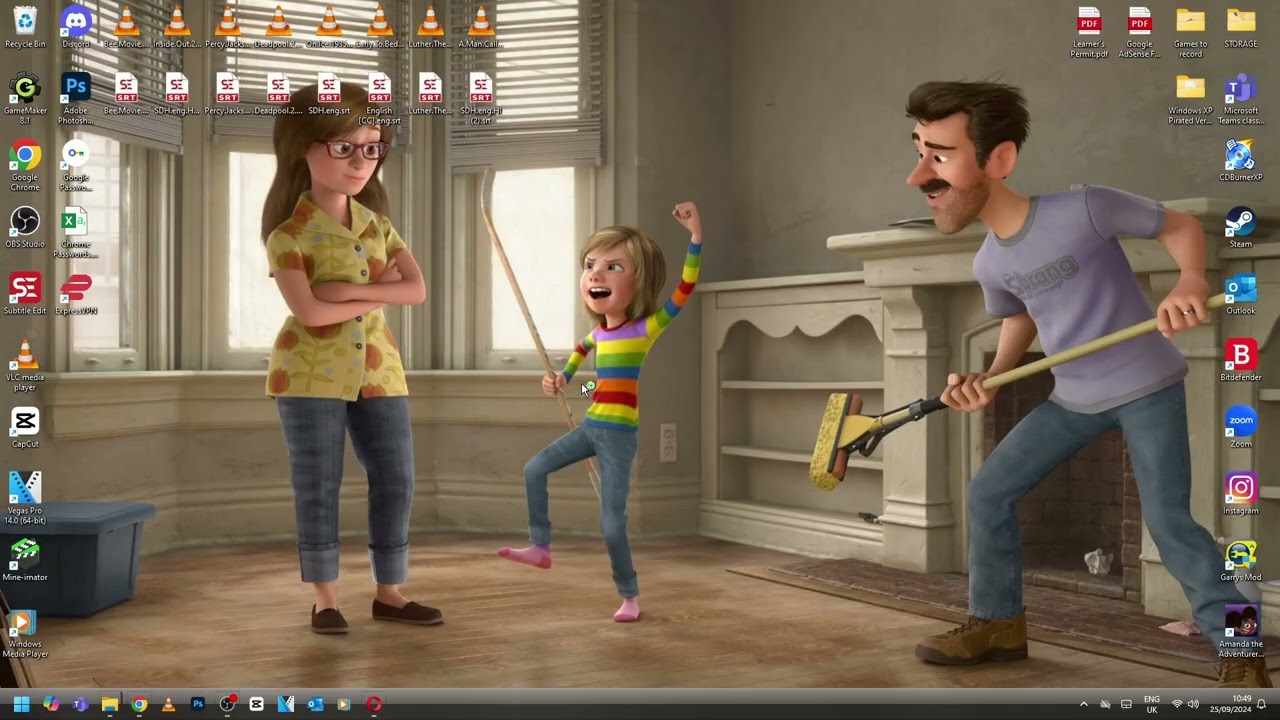Select the A.Man.Call VLC video file
The image size is (1280, 720).
pyautogui.click(x=481, y=27)
